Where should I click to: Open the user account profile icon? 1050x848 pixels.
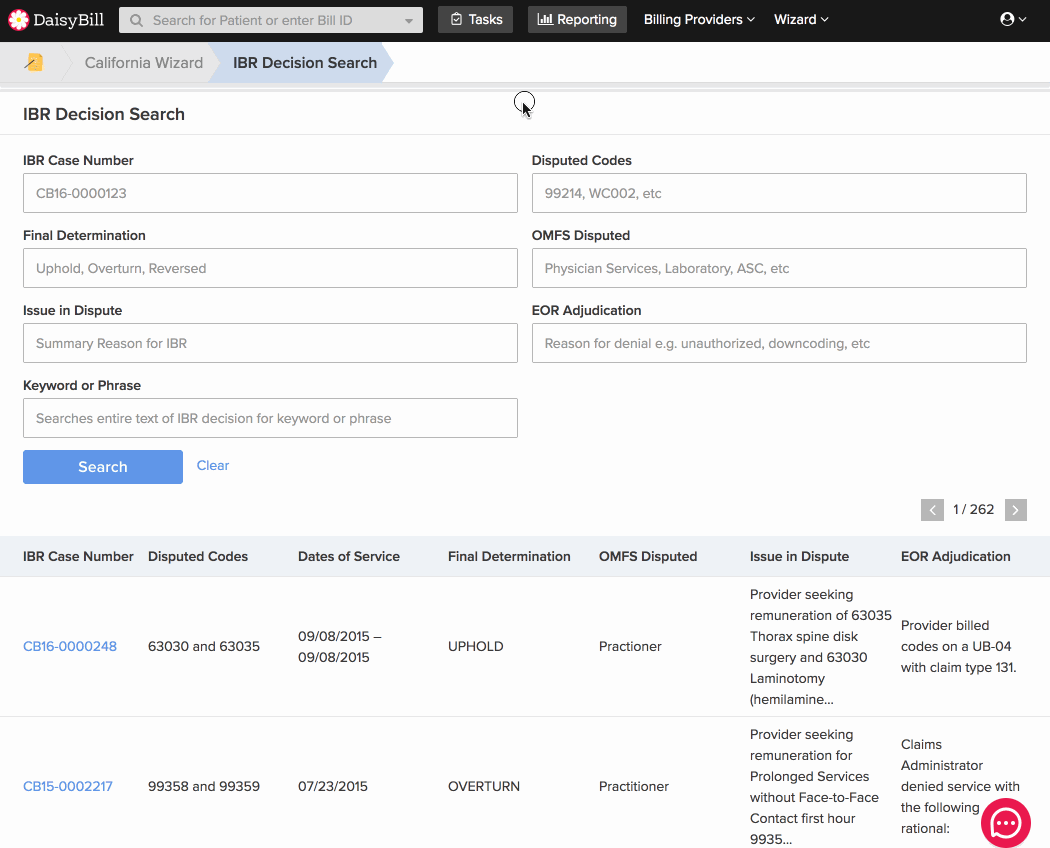click(1012, 19)
